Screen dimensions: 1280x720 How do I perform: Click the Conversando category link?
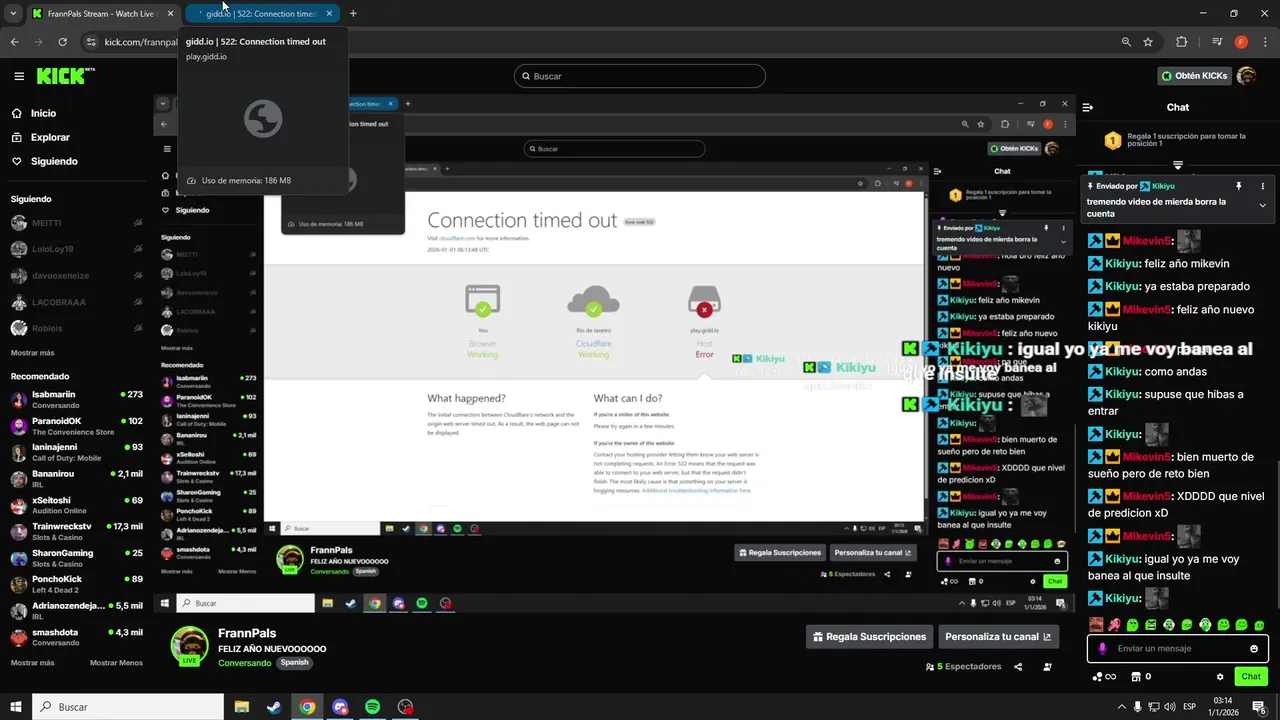245,663
